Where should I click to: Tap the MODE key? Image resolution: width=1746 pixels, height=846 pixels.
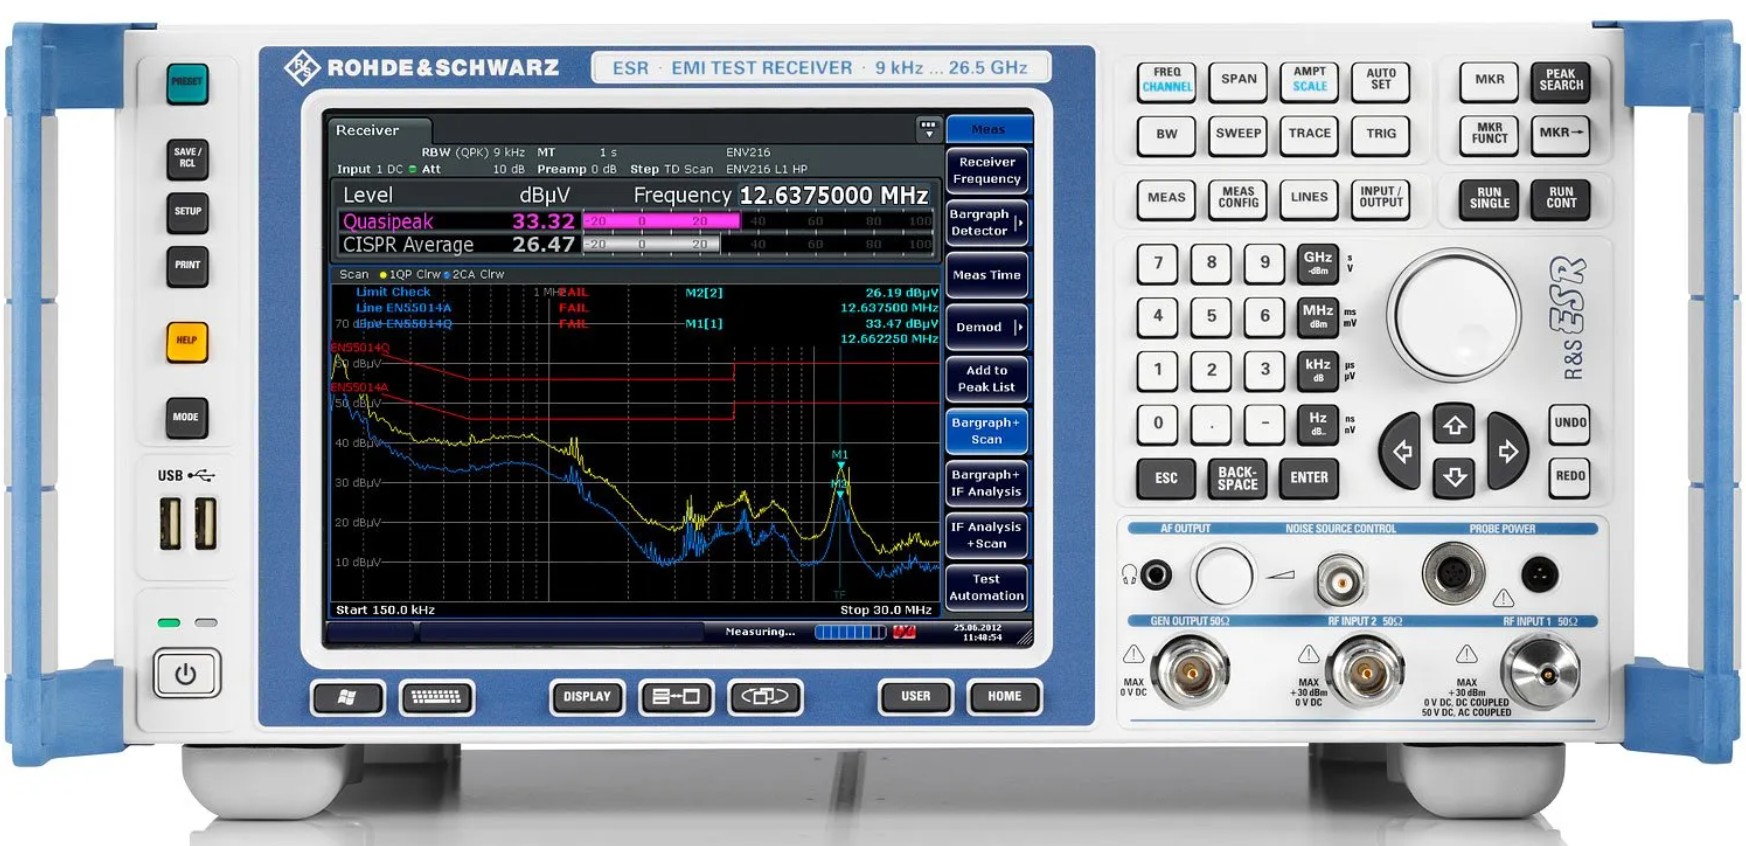[x=187, y=418]
